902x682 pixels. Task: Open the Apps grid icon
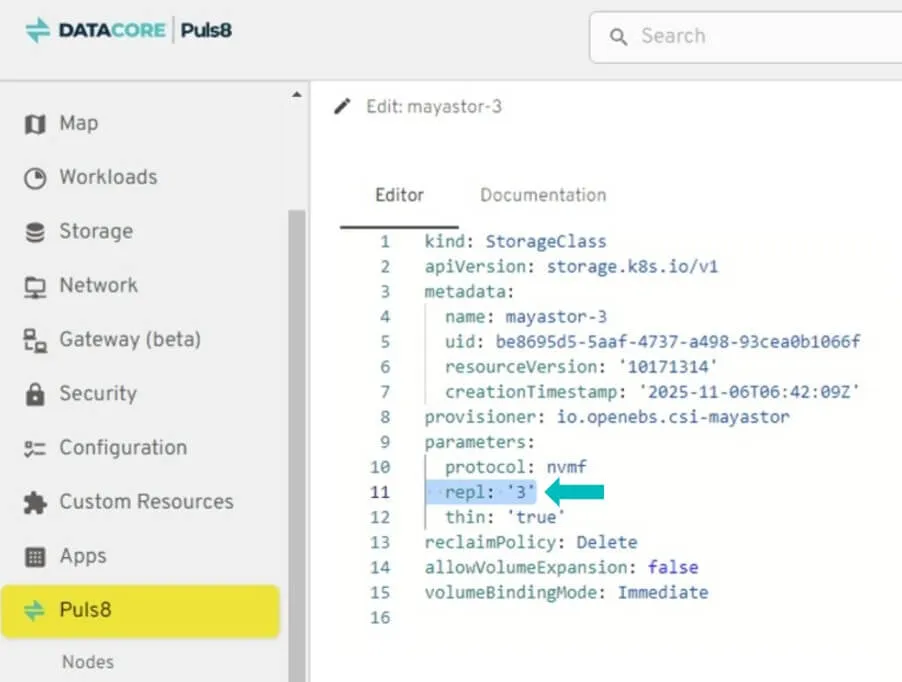click(35, 556)
